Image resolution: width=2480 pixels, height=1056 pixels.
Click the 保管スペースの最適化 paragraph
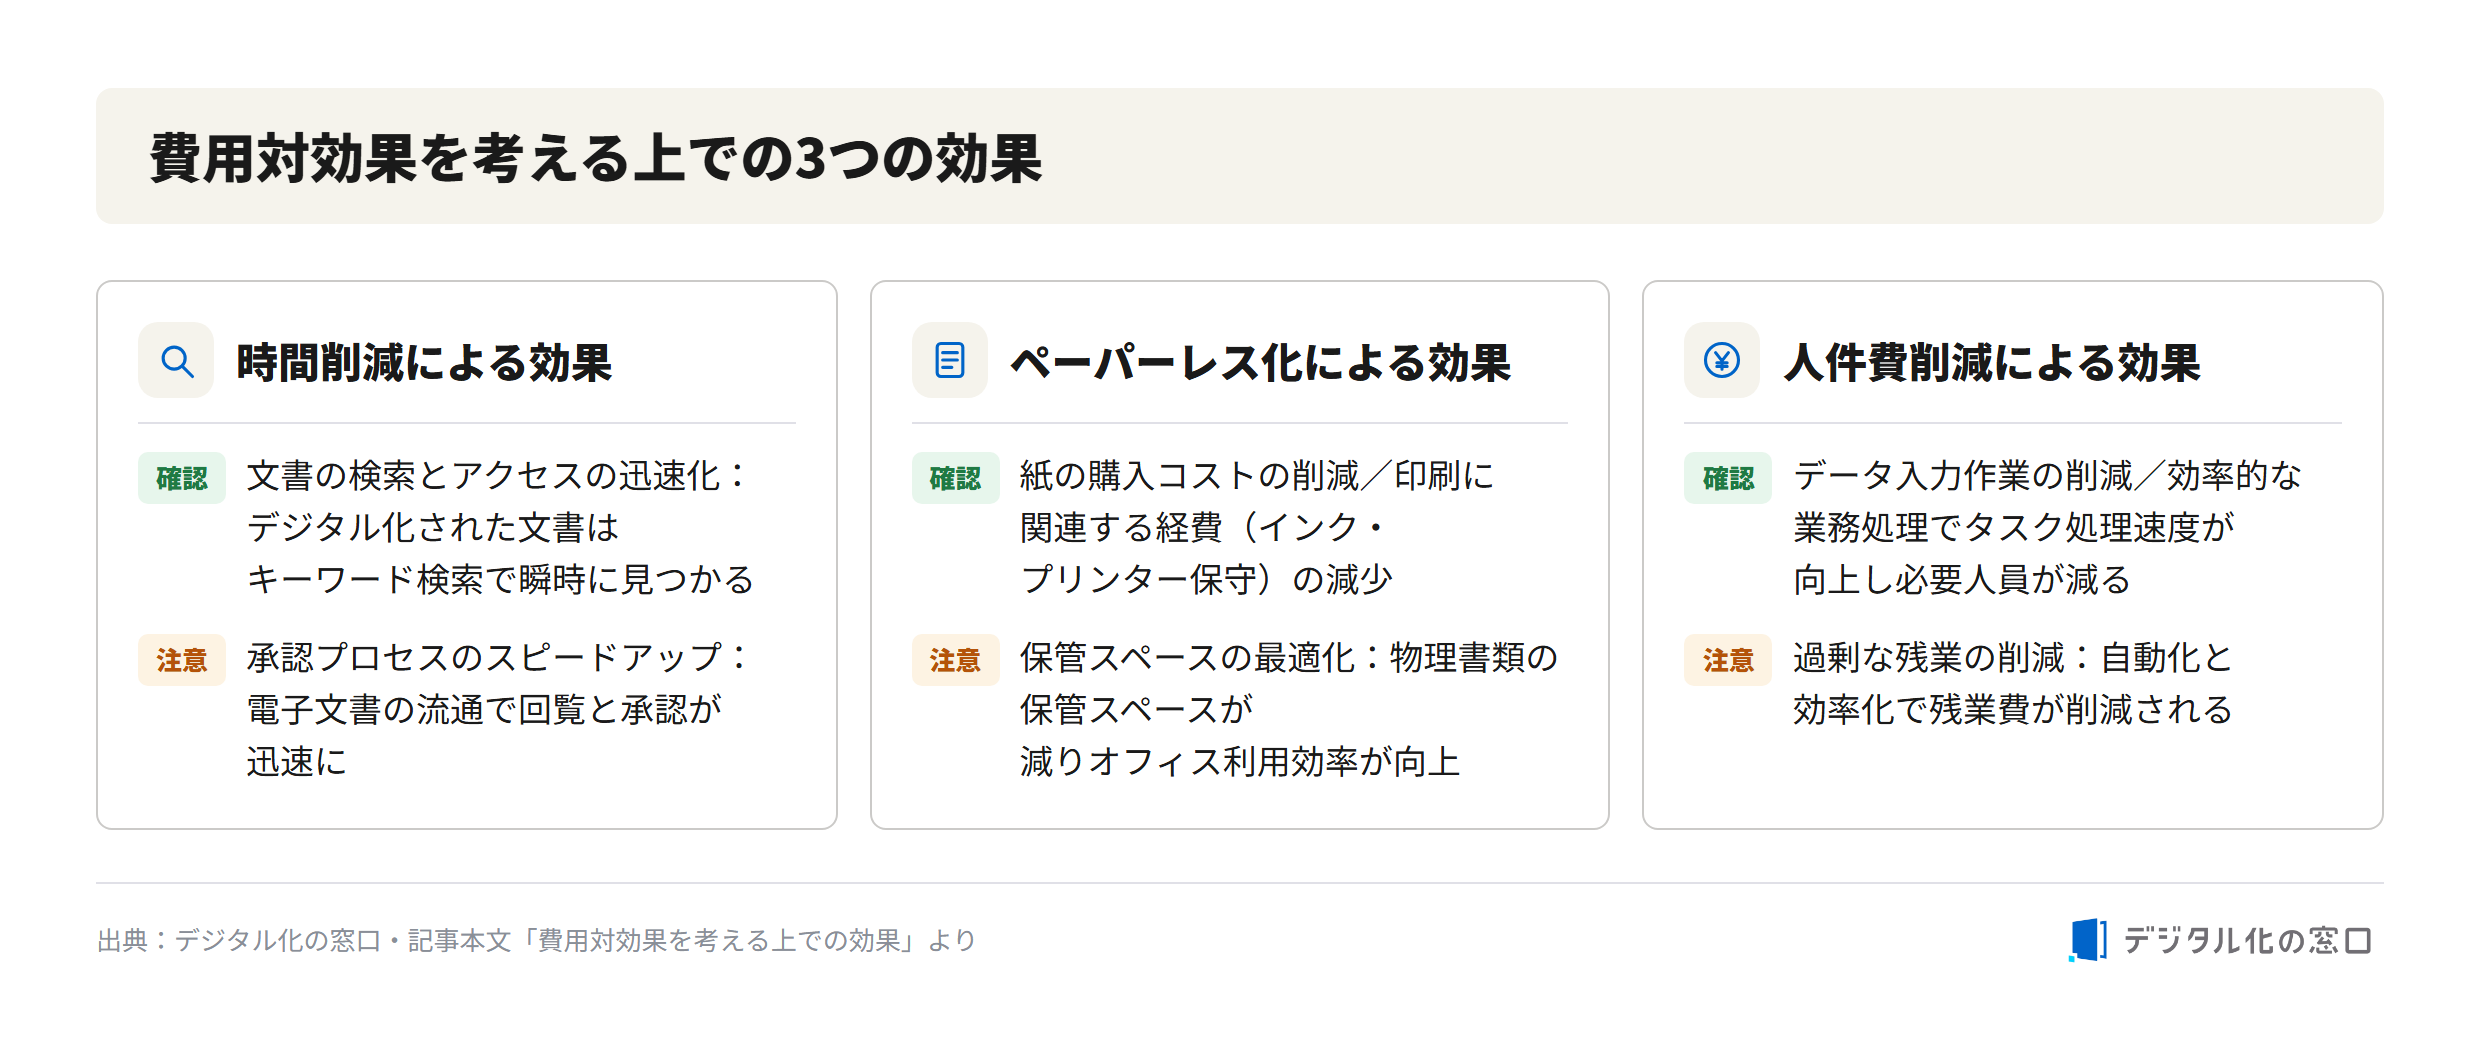(x=1288, y=709)
